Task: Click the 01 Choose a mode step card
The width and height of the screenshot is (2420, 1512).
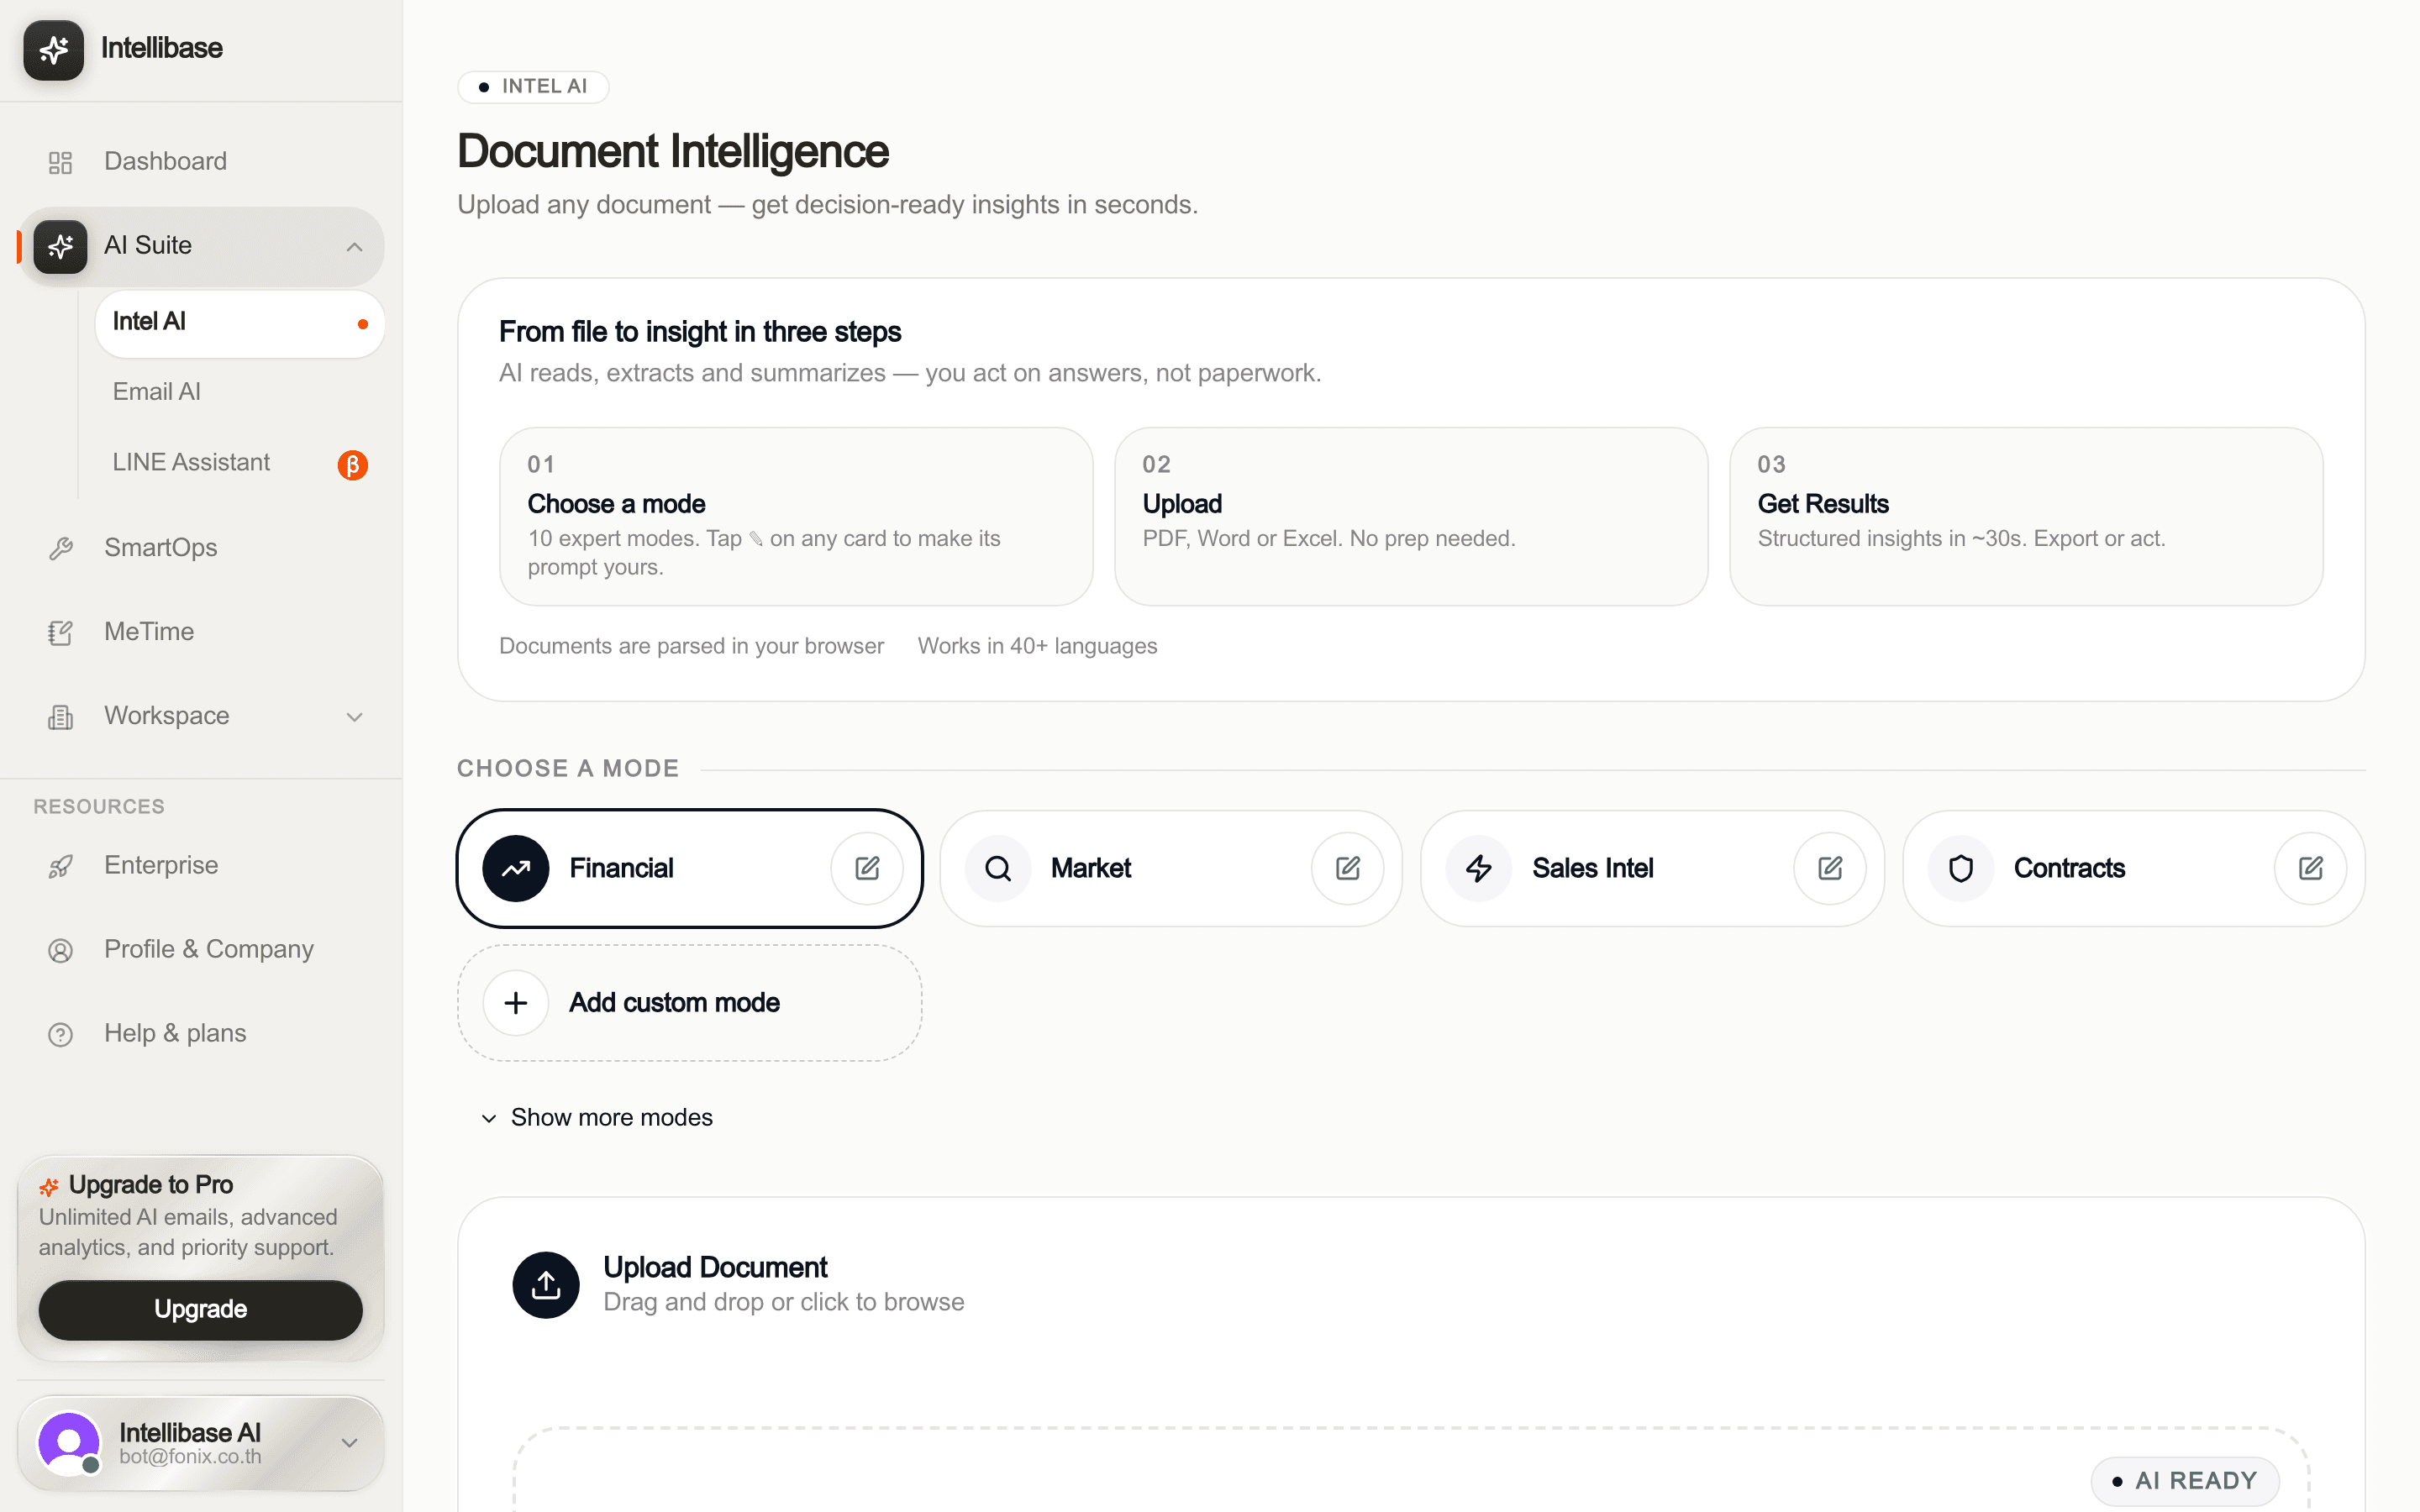Action: click(796, 517)
